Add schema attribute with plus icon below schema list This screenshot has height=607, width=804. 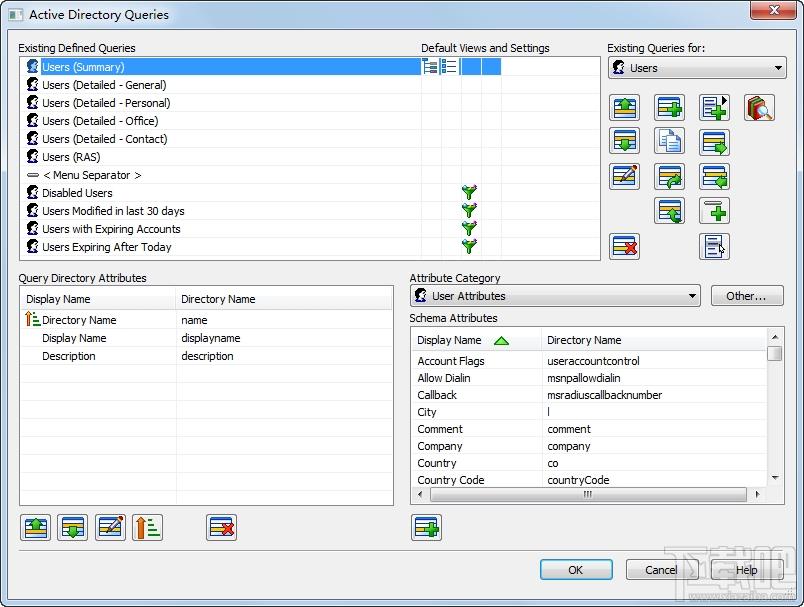[427, 528]
